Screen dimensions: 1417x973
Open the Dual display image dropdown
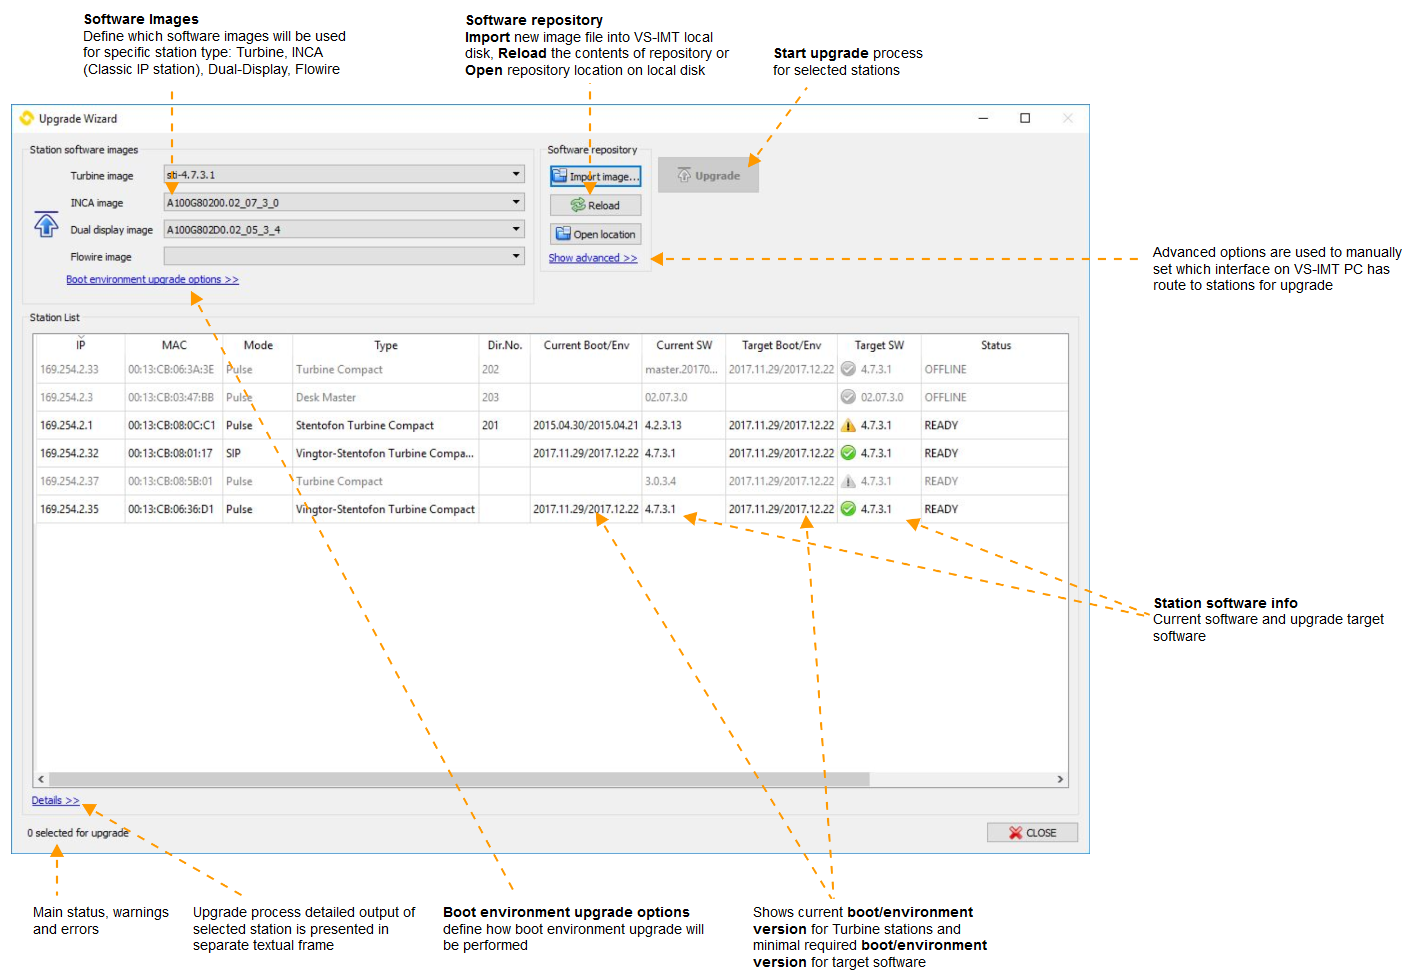pyautogui.click(x=516, y=229)
